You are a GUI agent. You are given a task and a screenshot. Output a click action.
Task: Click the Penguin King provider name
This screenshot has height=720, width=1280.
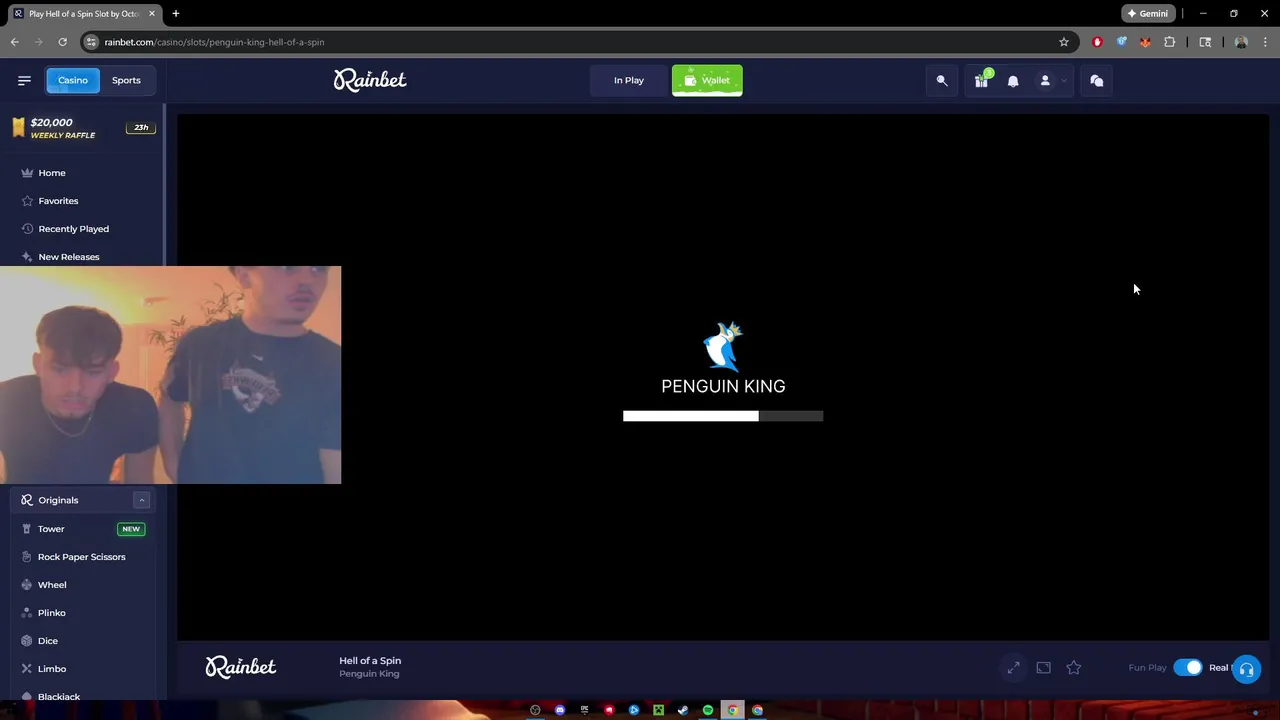click(x=369, y=674)
